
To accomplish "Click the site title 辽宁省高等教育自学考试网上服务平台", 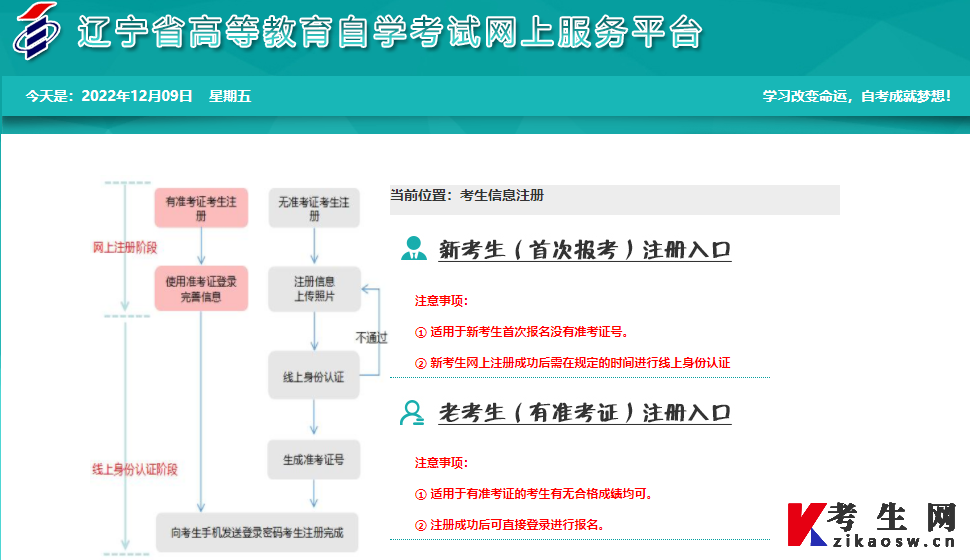I will tap(390, 32).
